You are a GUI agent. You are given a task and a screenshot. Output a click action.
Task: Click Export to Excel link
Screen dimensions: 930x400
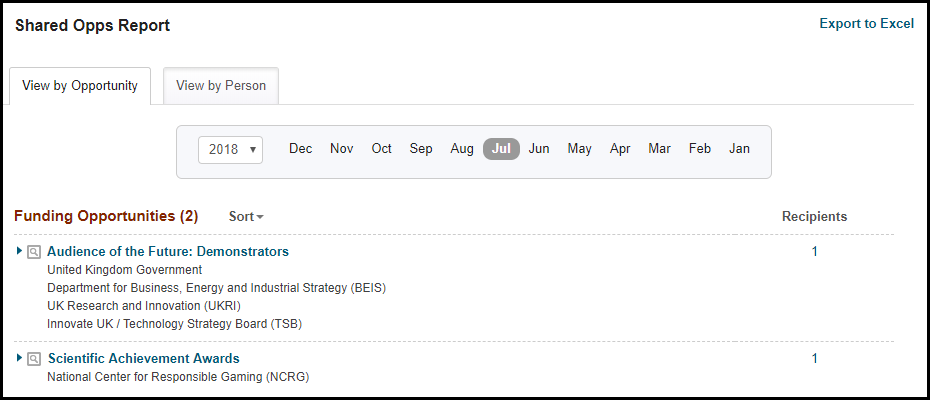(866, 24)
